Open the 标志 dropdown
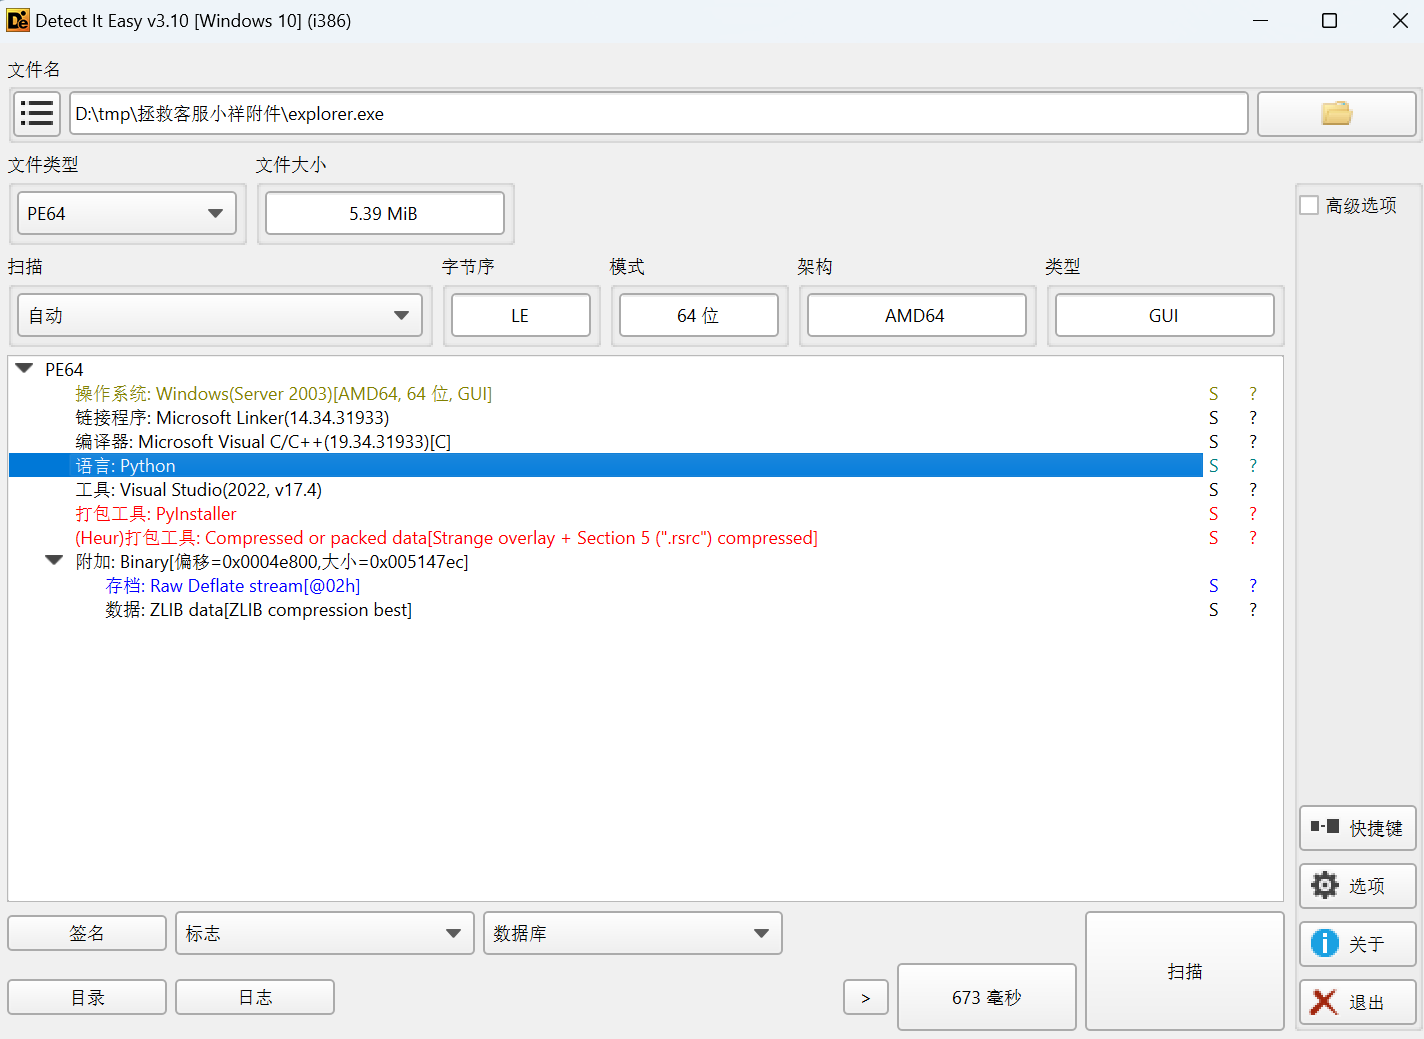1424x1039 pixels. tap(324, 933)
